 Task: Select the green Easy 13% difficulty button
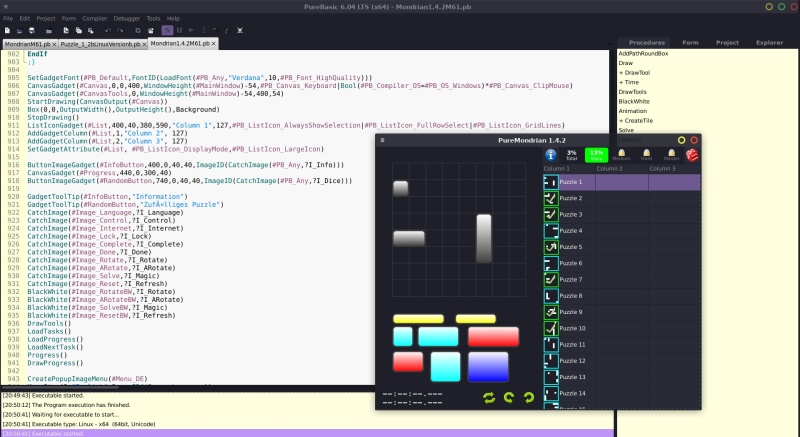click(596, 155)
